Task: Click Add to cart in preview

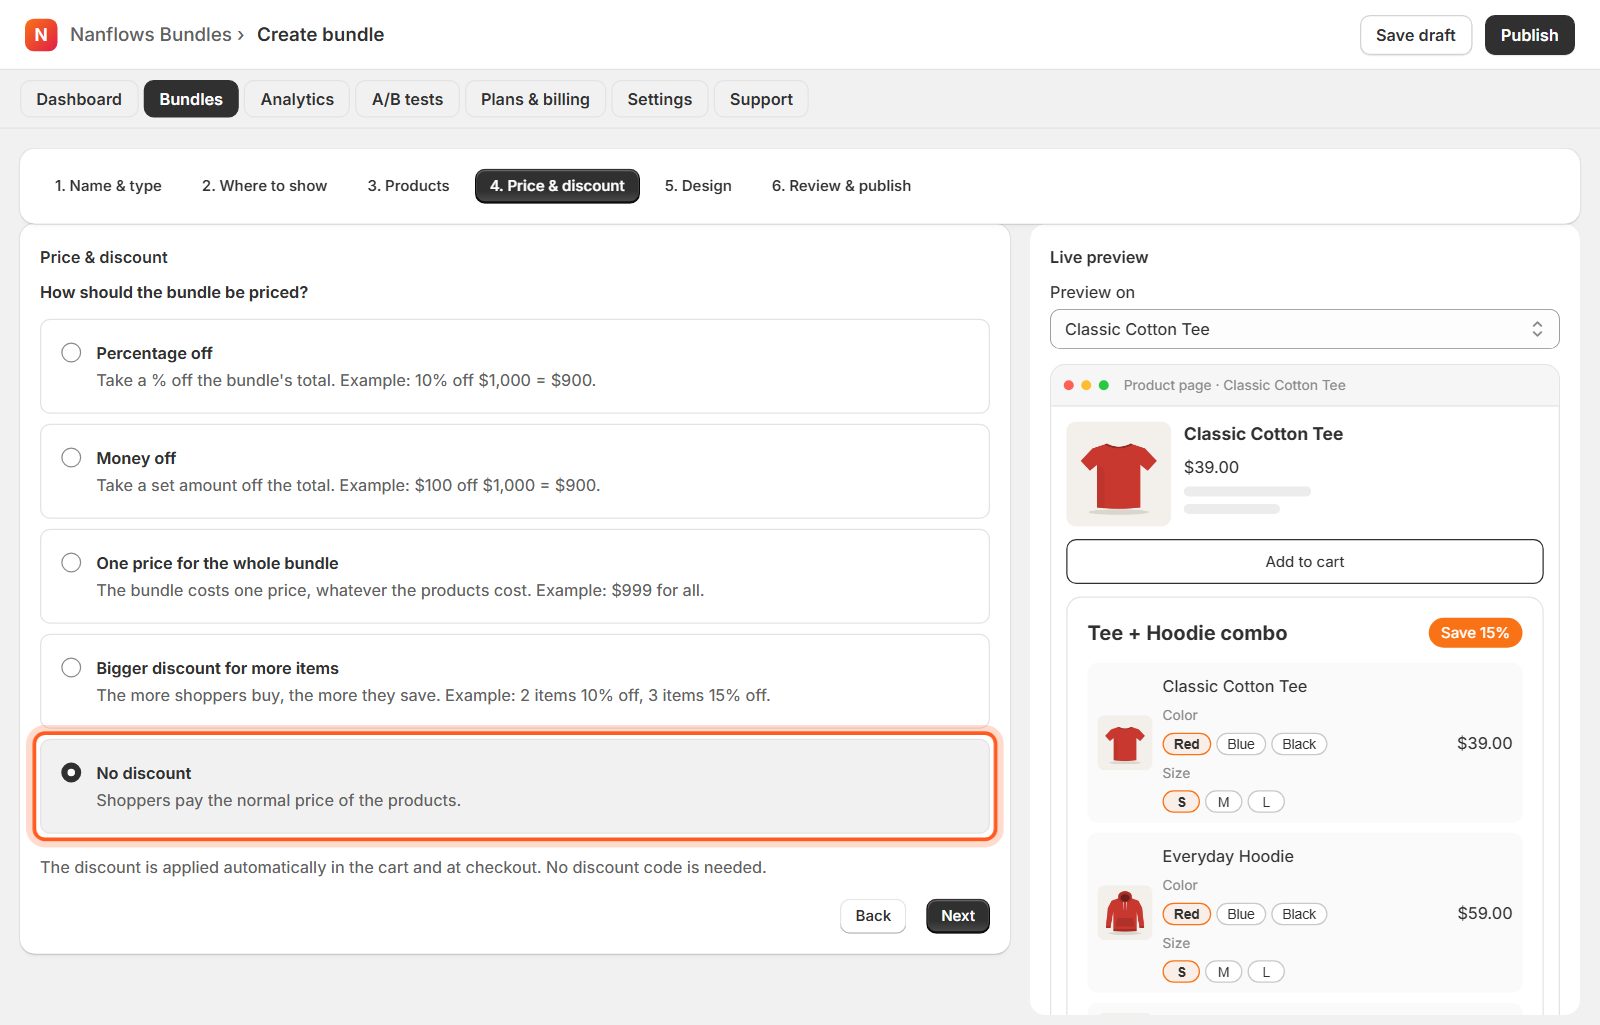Action: coord(1304,562)
